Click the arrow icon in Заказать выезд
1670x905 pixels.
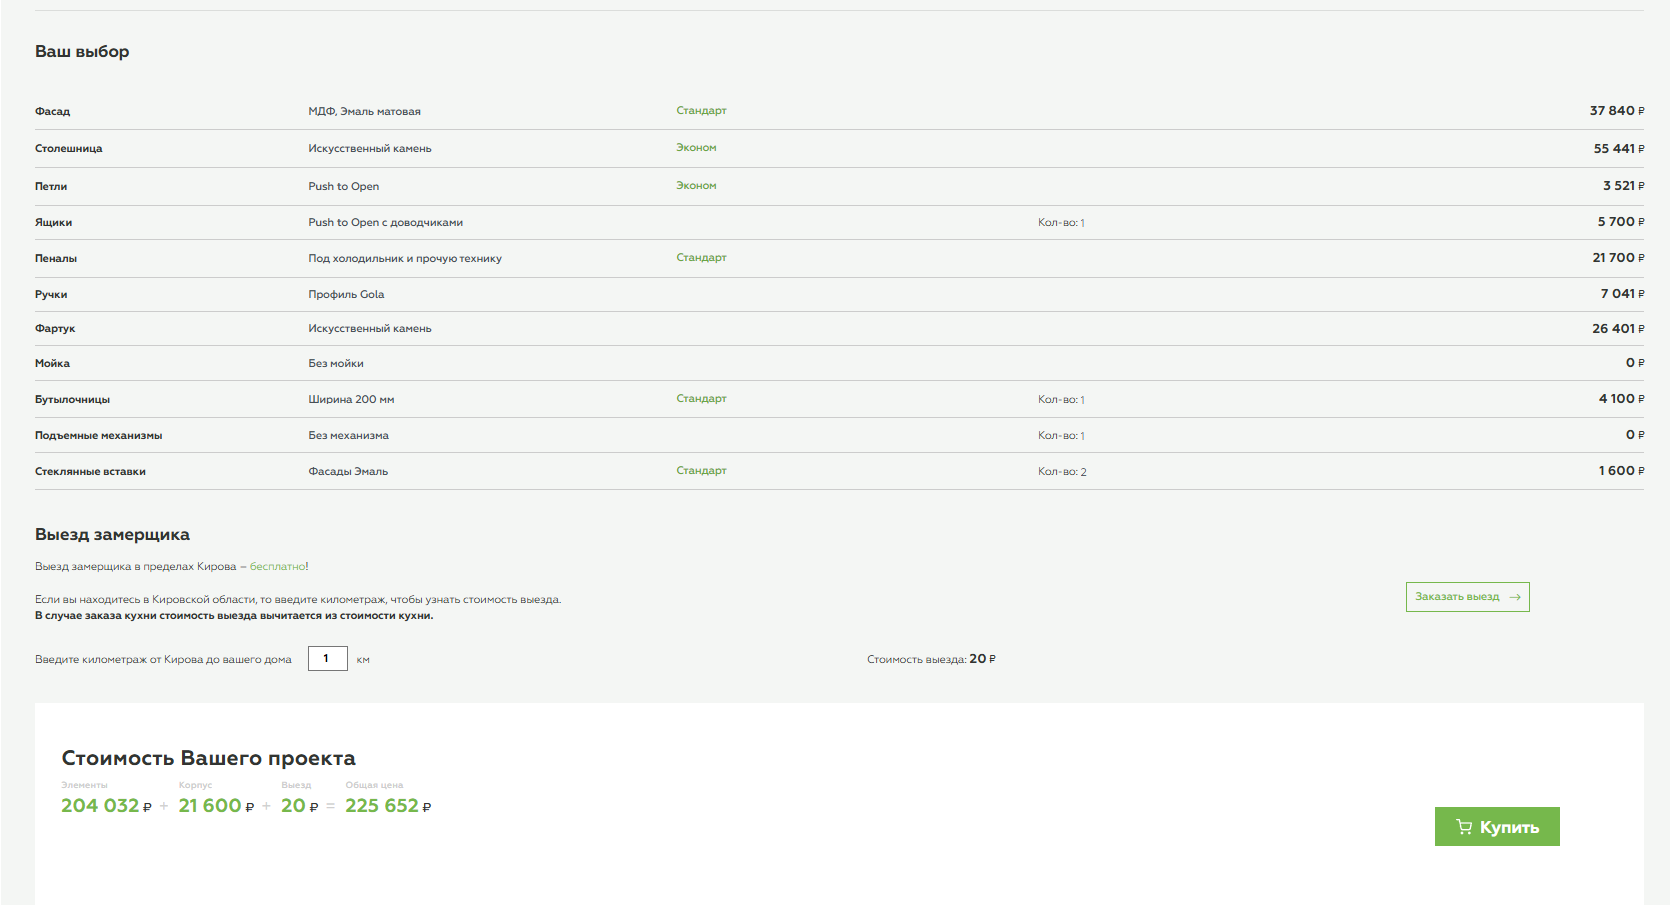(1515, 597)
